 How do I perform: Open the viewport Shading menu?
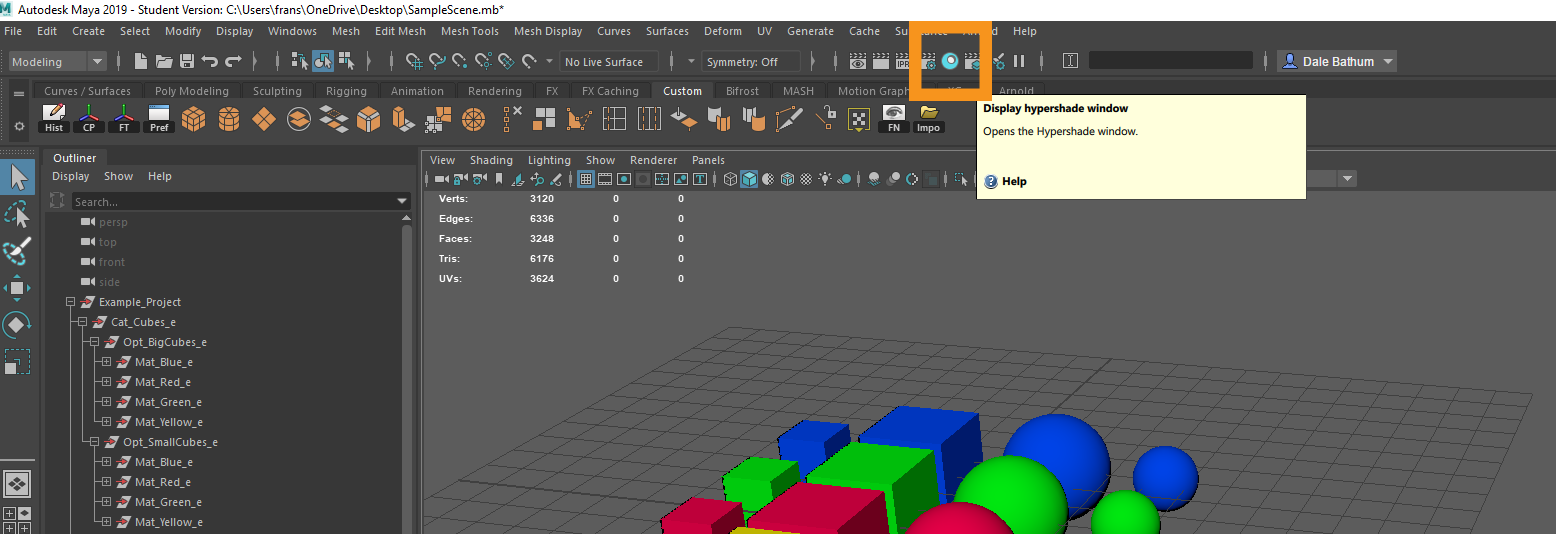(x=491, y=160)
